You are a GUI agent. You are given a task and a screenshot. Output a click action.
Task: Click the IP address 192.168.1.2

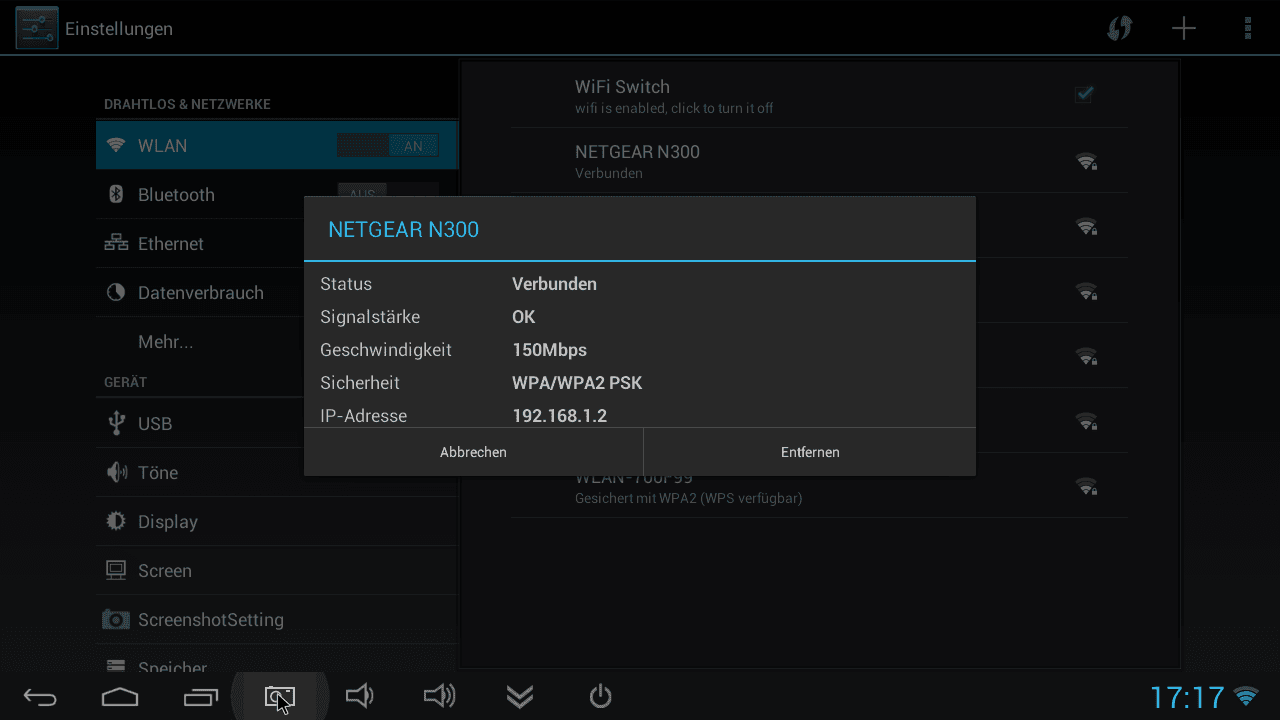tap(559, 416)
